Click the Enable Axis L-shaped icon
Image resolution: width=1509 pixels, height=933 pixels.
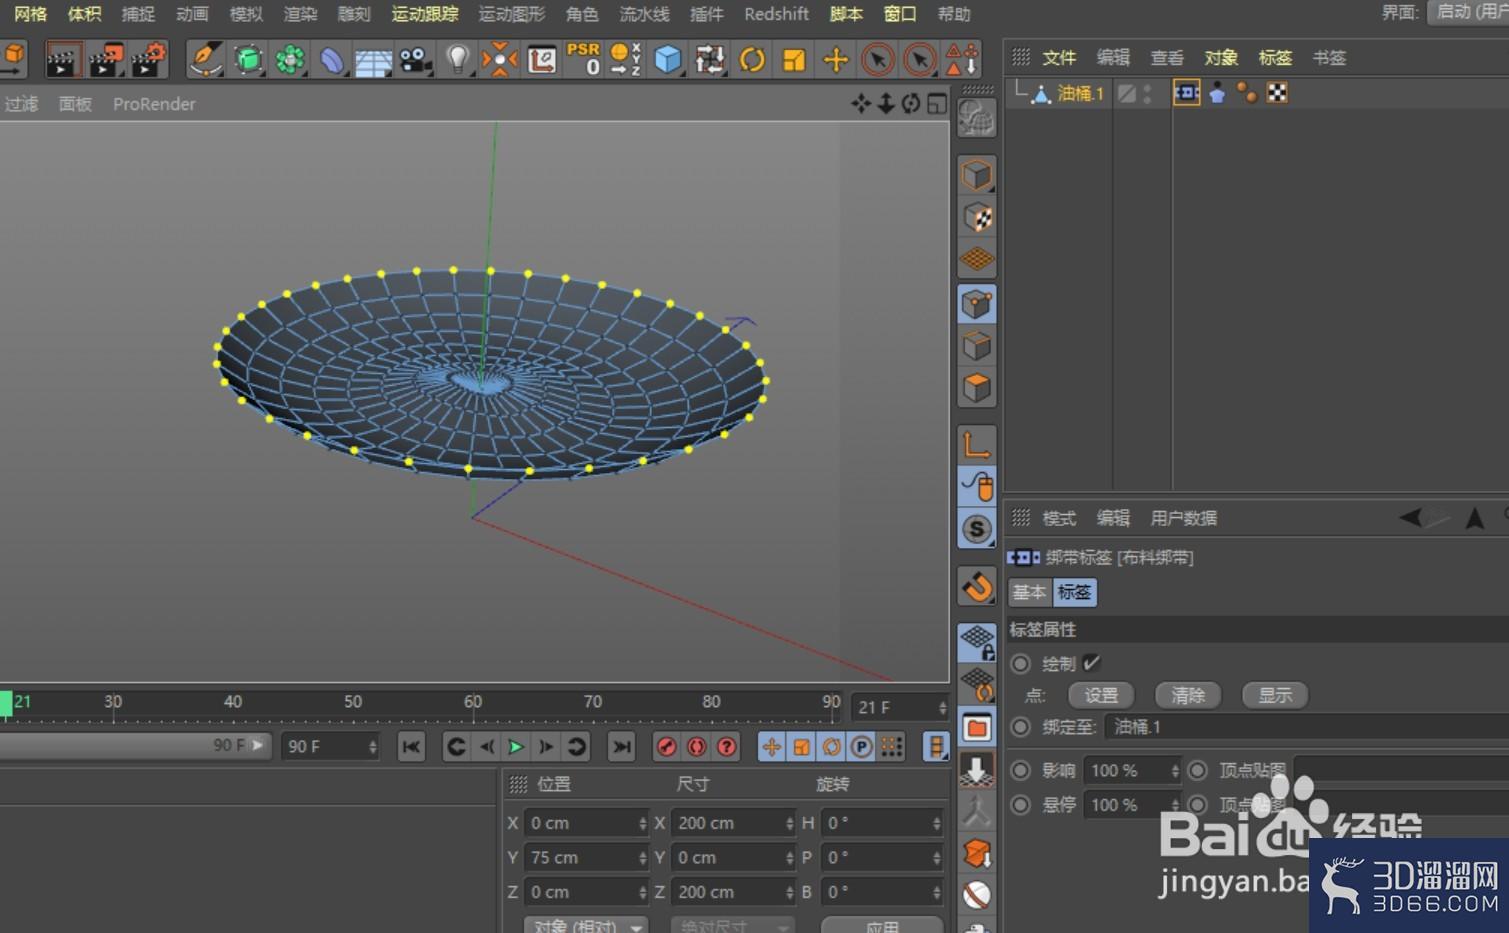976,444
